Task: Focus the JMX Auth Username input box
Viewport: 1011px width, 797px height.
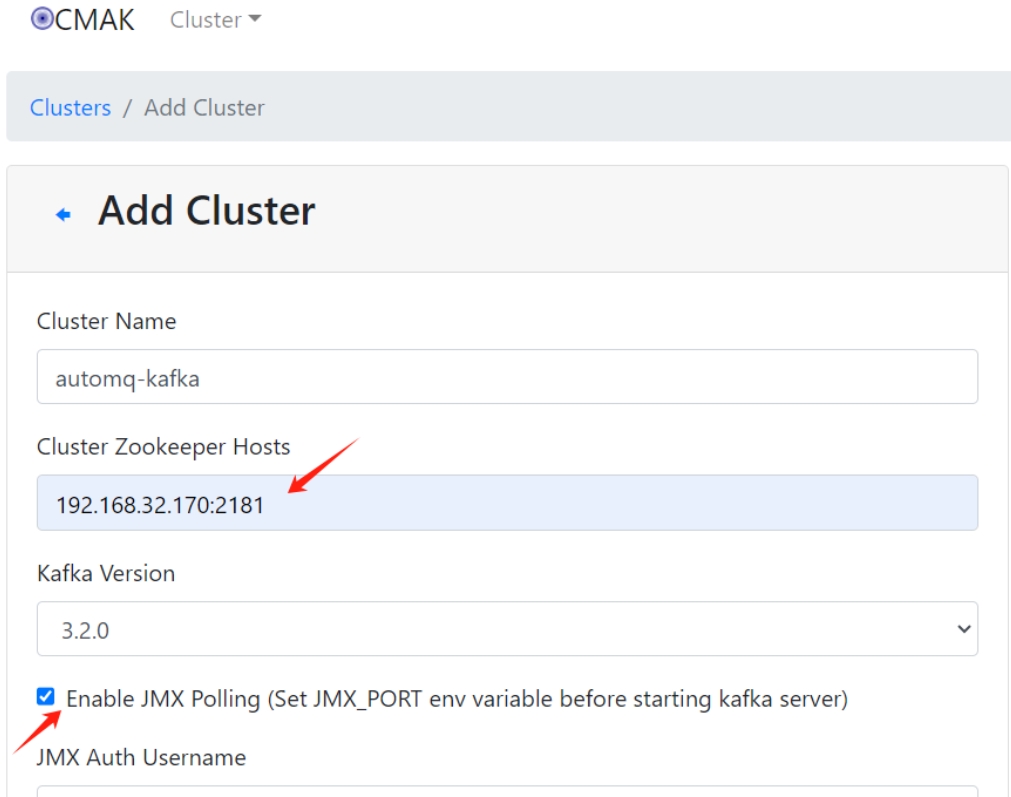Action: click(x=507, y=791)
